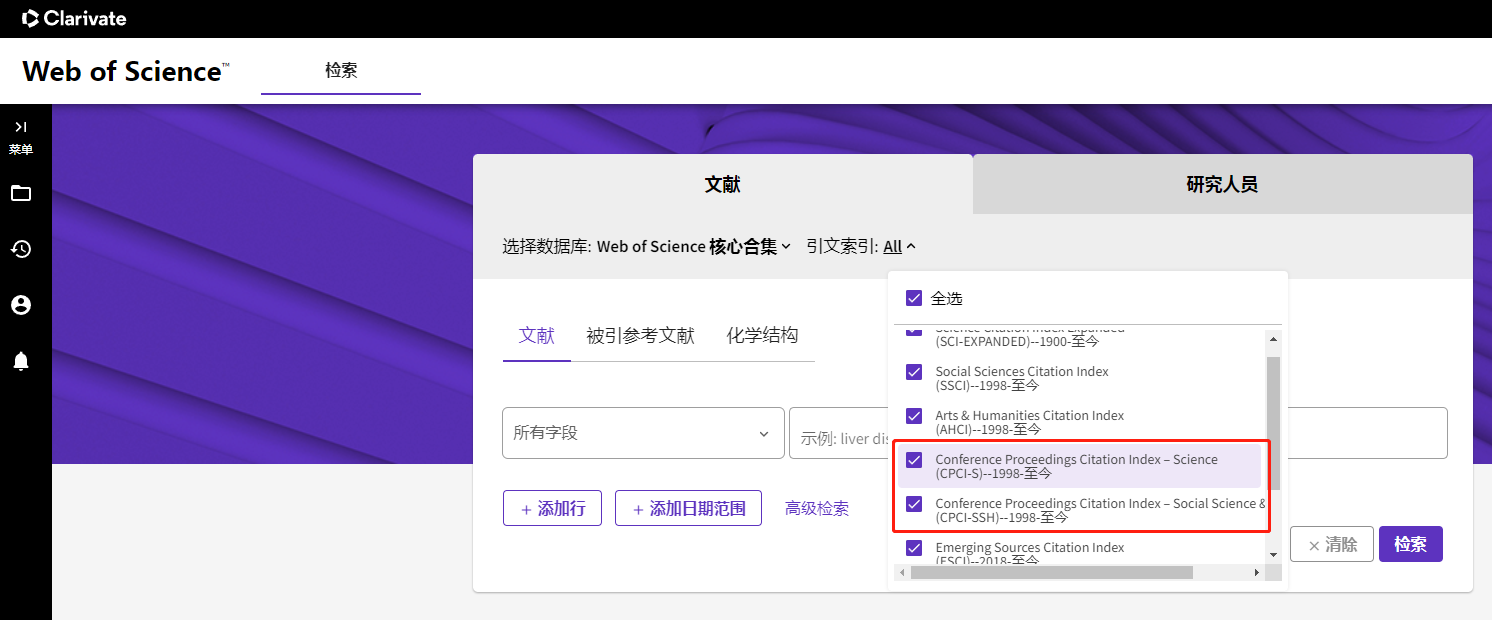This screenshot has height=620, width=1492.
Task: Expand the sidebar menu arrow icon
Action: click(20, 127)
